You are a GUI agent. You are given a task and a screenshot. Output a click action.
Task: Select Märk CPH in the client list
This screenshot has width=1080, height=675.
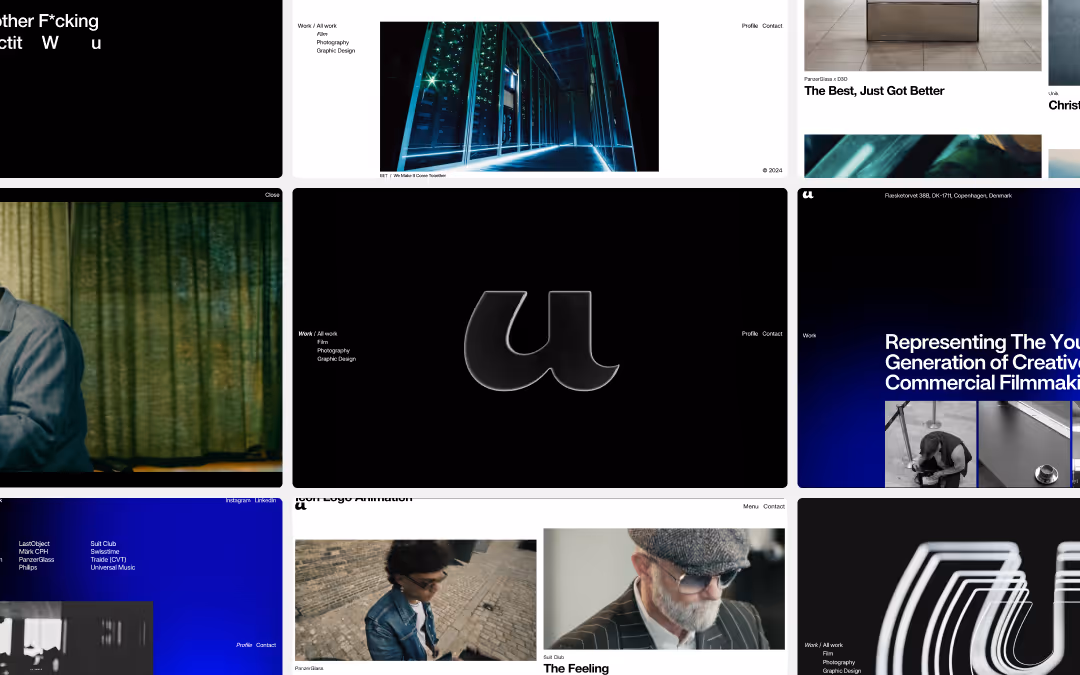pos(33,552)
